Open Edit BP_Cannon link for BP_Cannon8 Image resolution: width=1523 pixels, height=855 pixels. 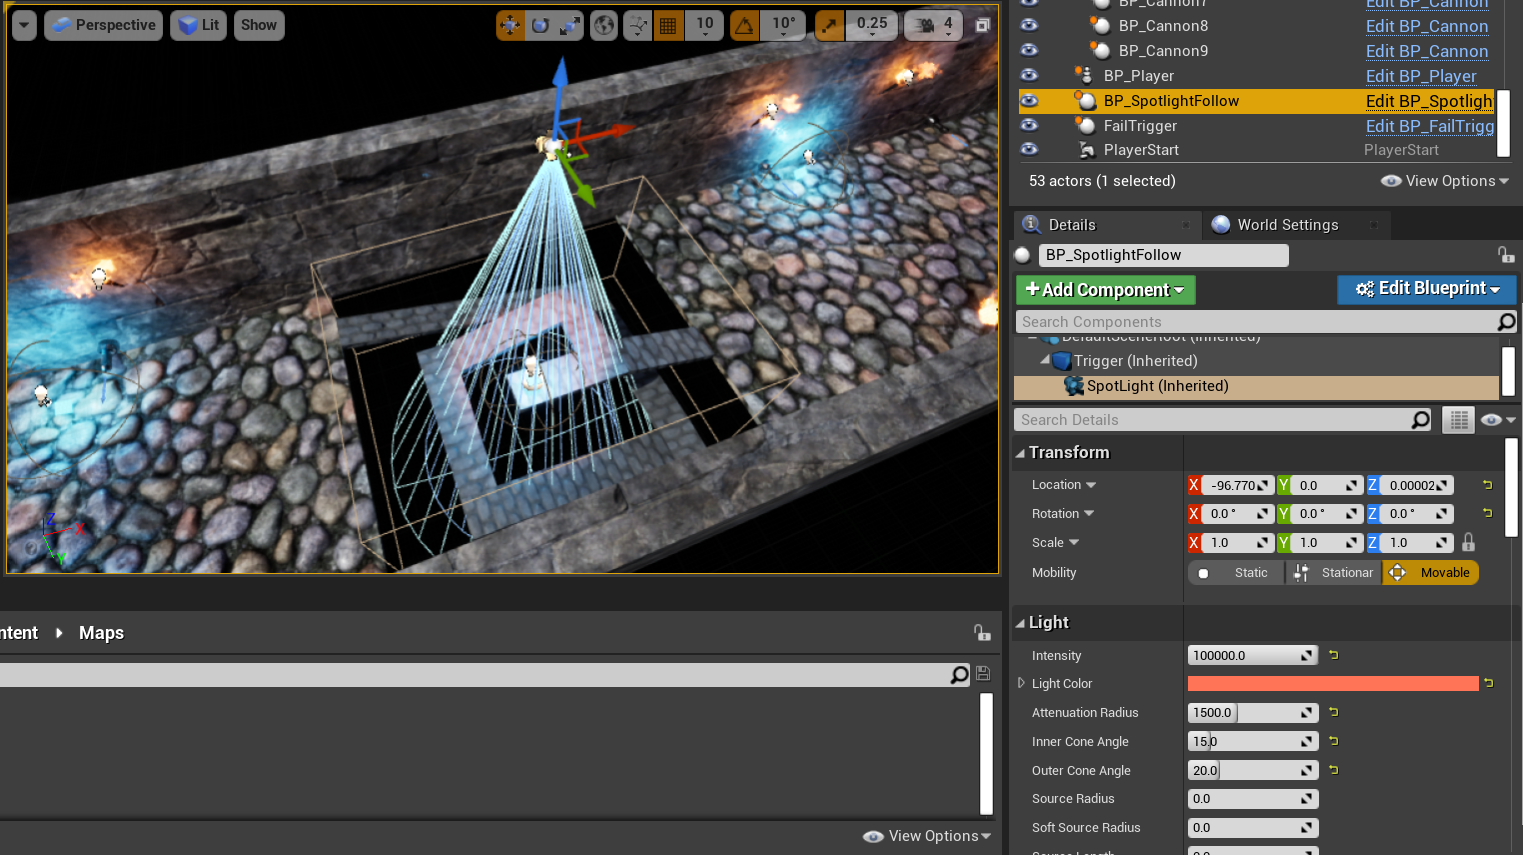pyautogui.click(x=1427, y=26)
